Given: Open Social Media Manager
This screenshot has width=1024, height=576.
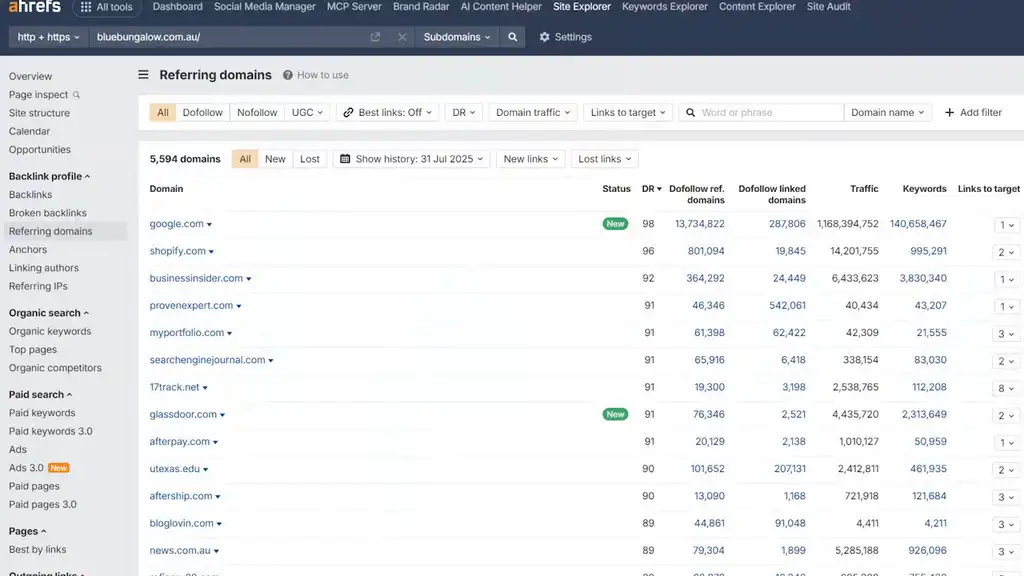Looking at the screenshot, I should pyautogui.click(x=264, y=7).
